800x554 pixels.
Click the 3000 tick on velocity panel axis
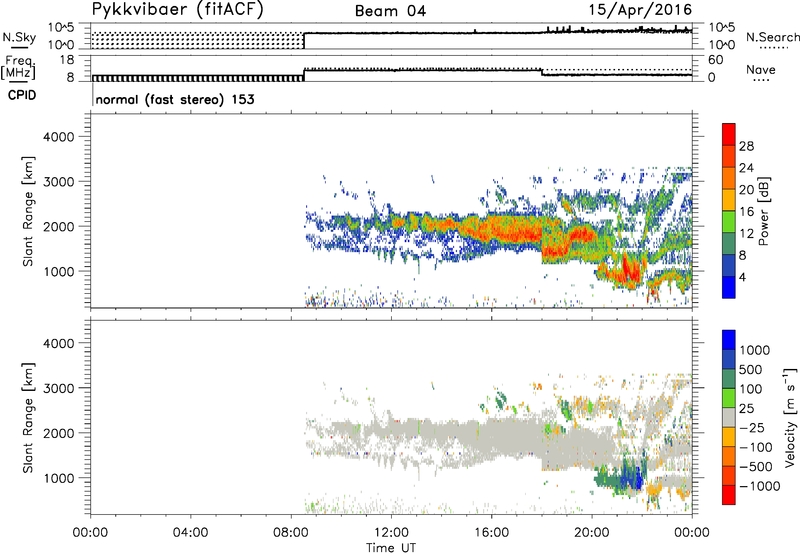(x=59, y=388)
